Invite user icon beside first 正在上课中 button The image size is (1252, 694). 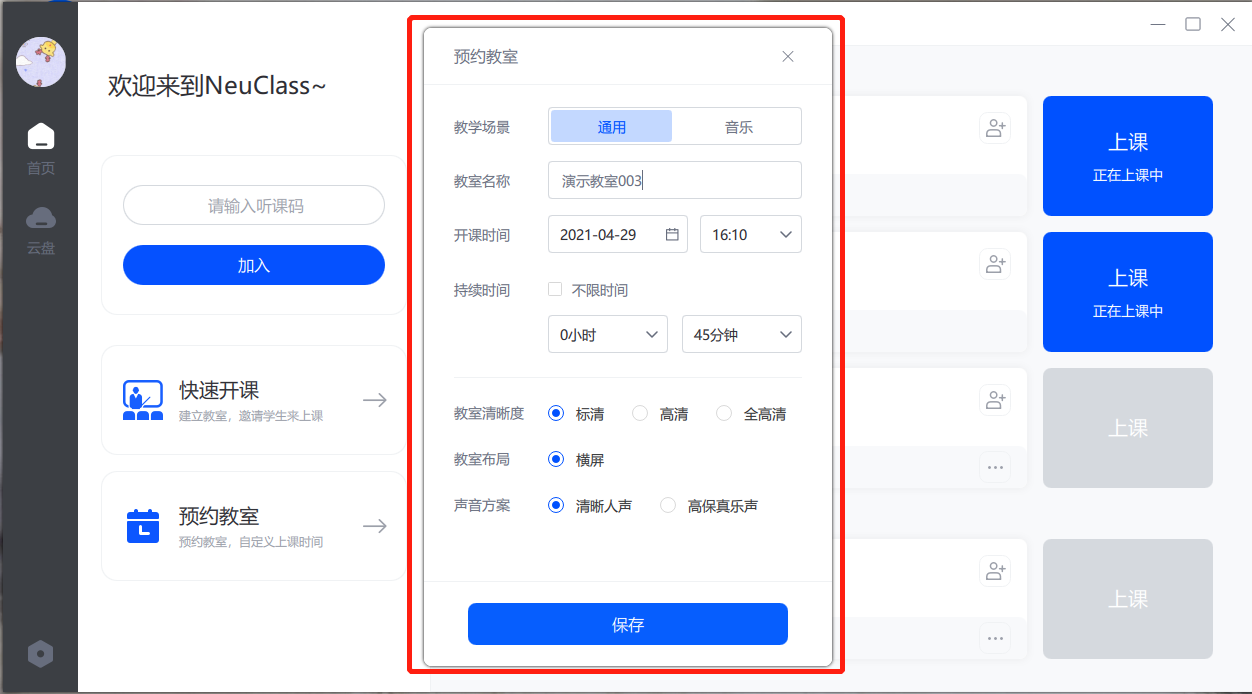point(995,128)
